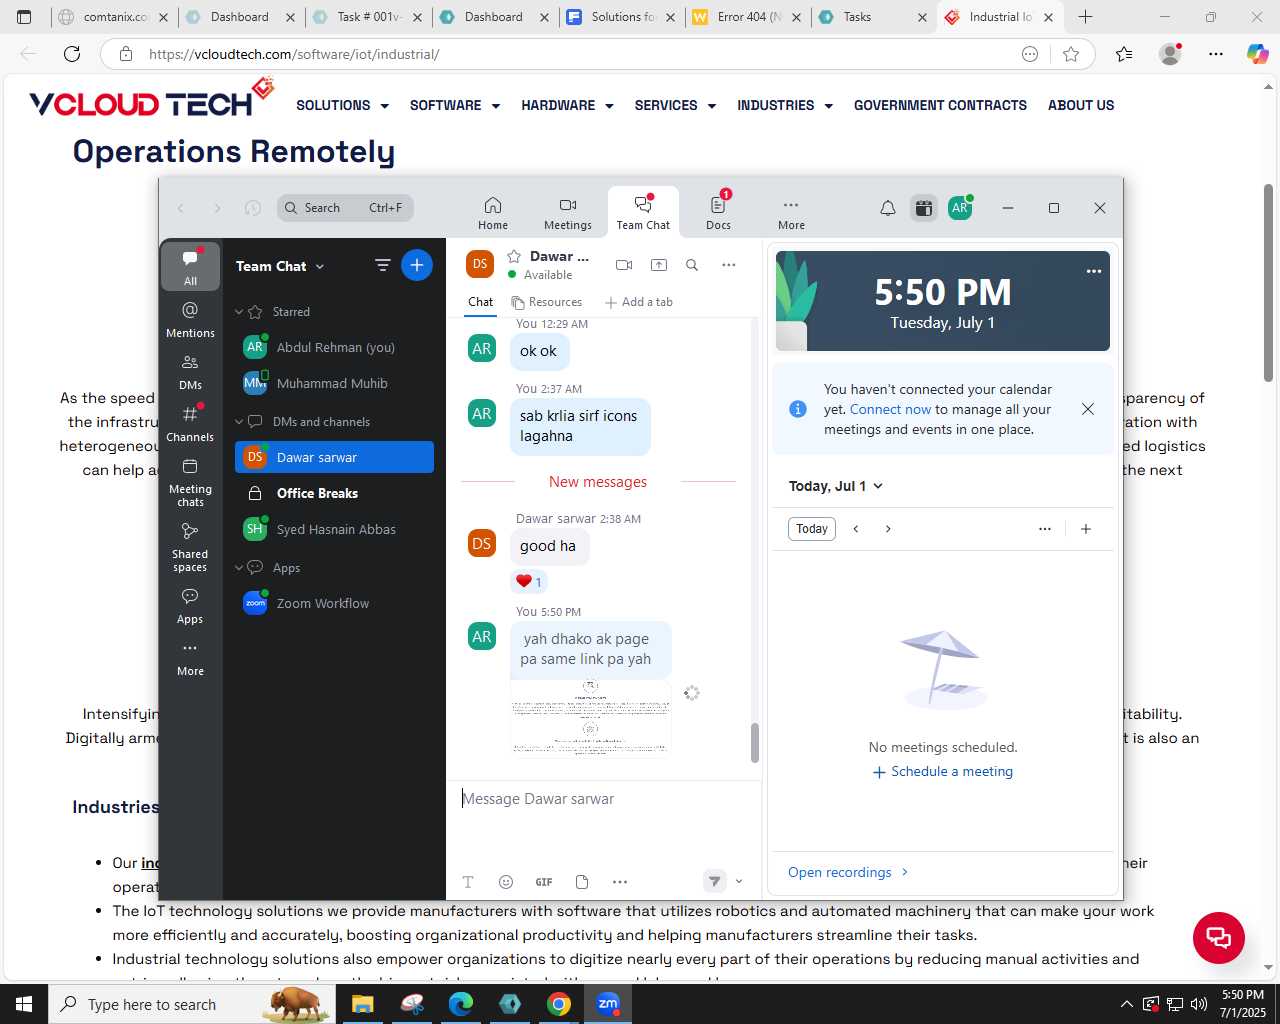This screenshot has height=1024, width=1280.
Task: Start a video call with Dawar
Action: tap(624, 265)
